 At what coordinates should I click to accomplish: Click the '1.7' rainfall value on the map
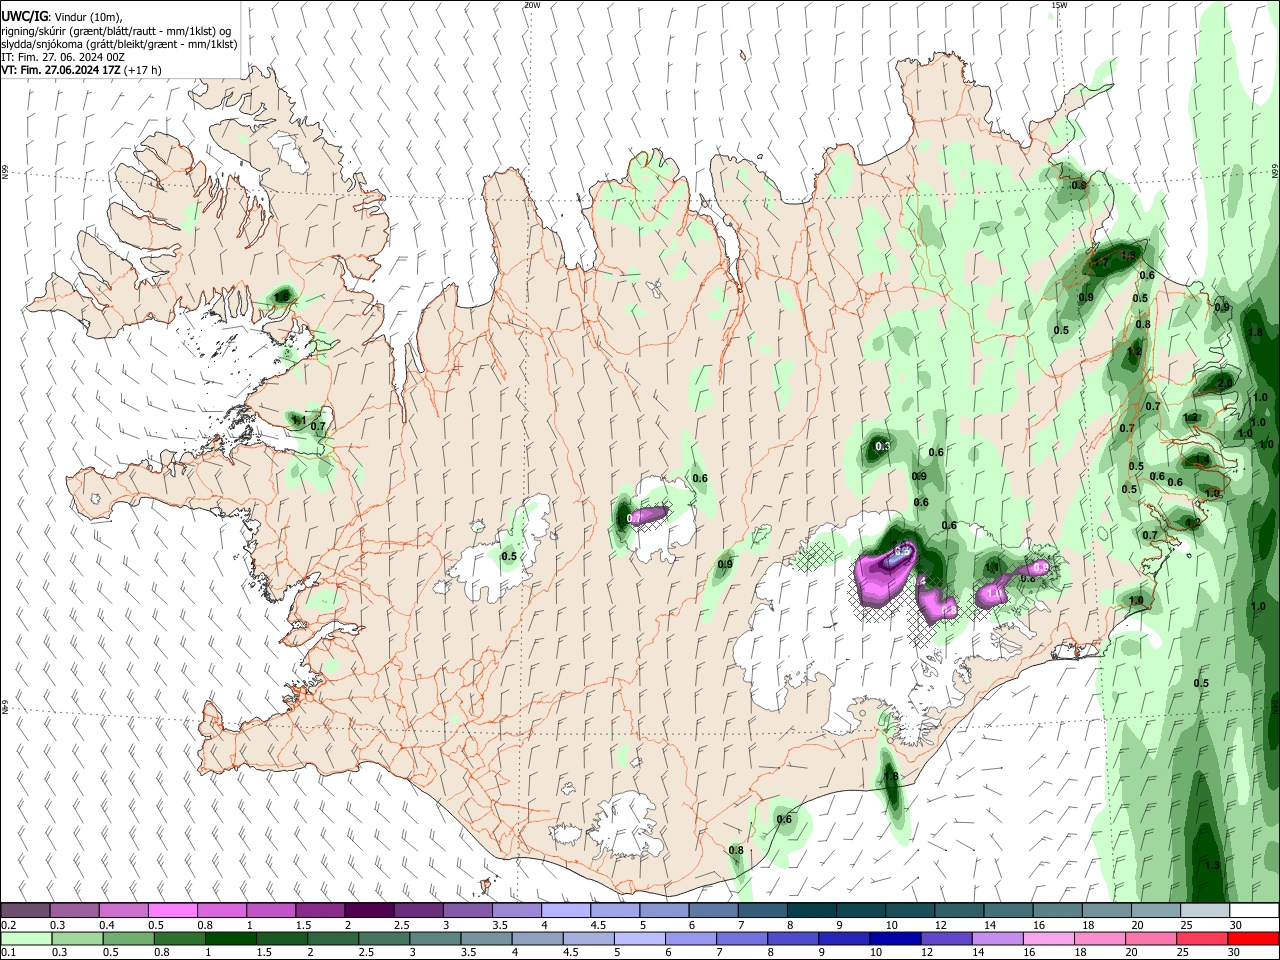(1101, 260)
